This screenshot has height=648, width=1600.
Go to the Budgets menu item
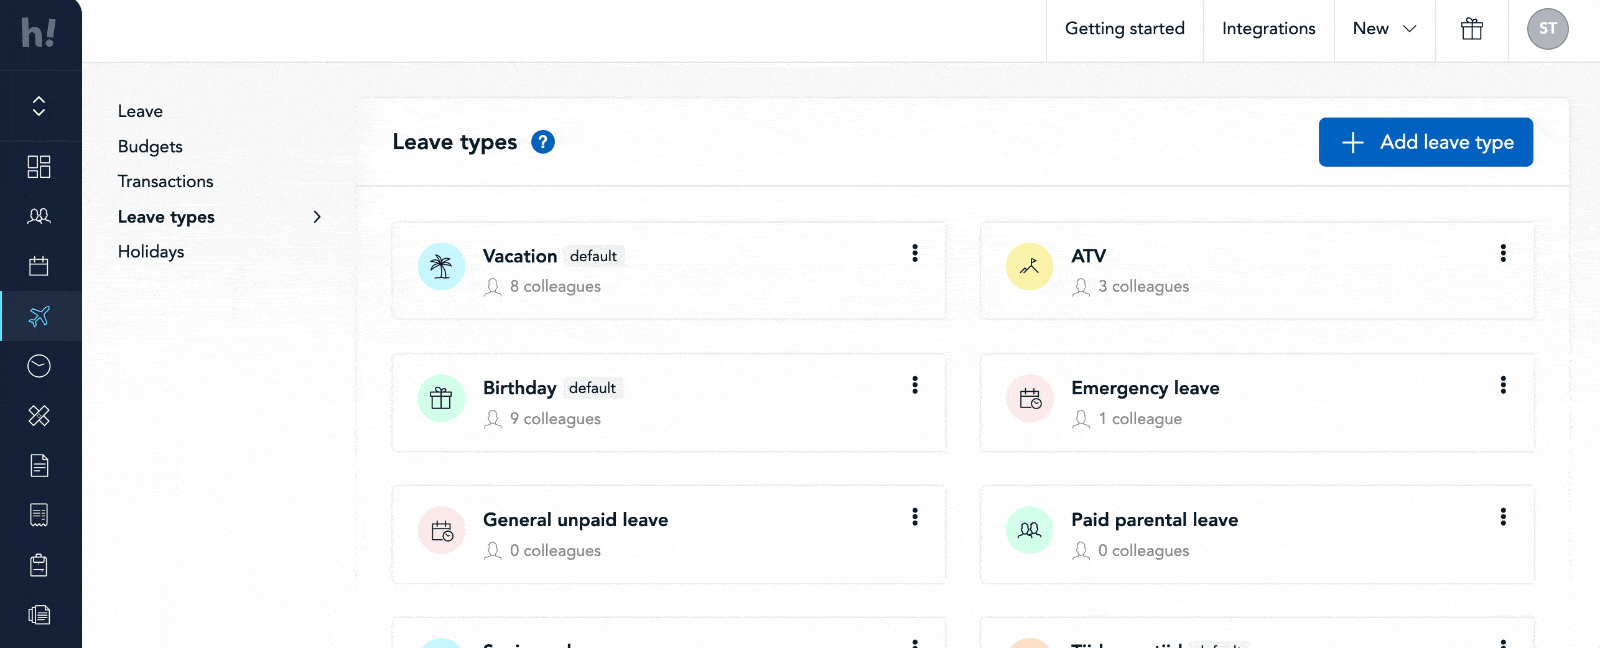click(150, 147)
